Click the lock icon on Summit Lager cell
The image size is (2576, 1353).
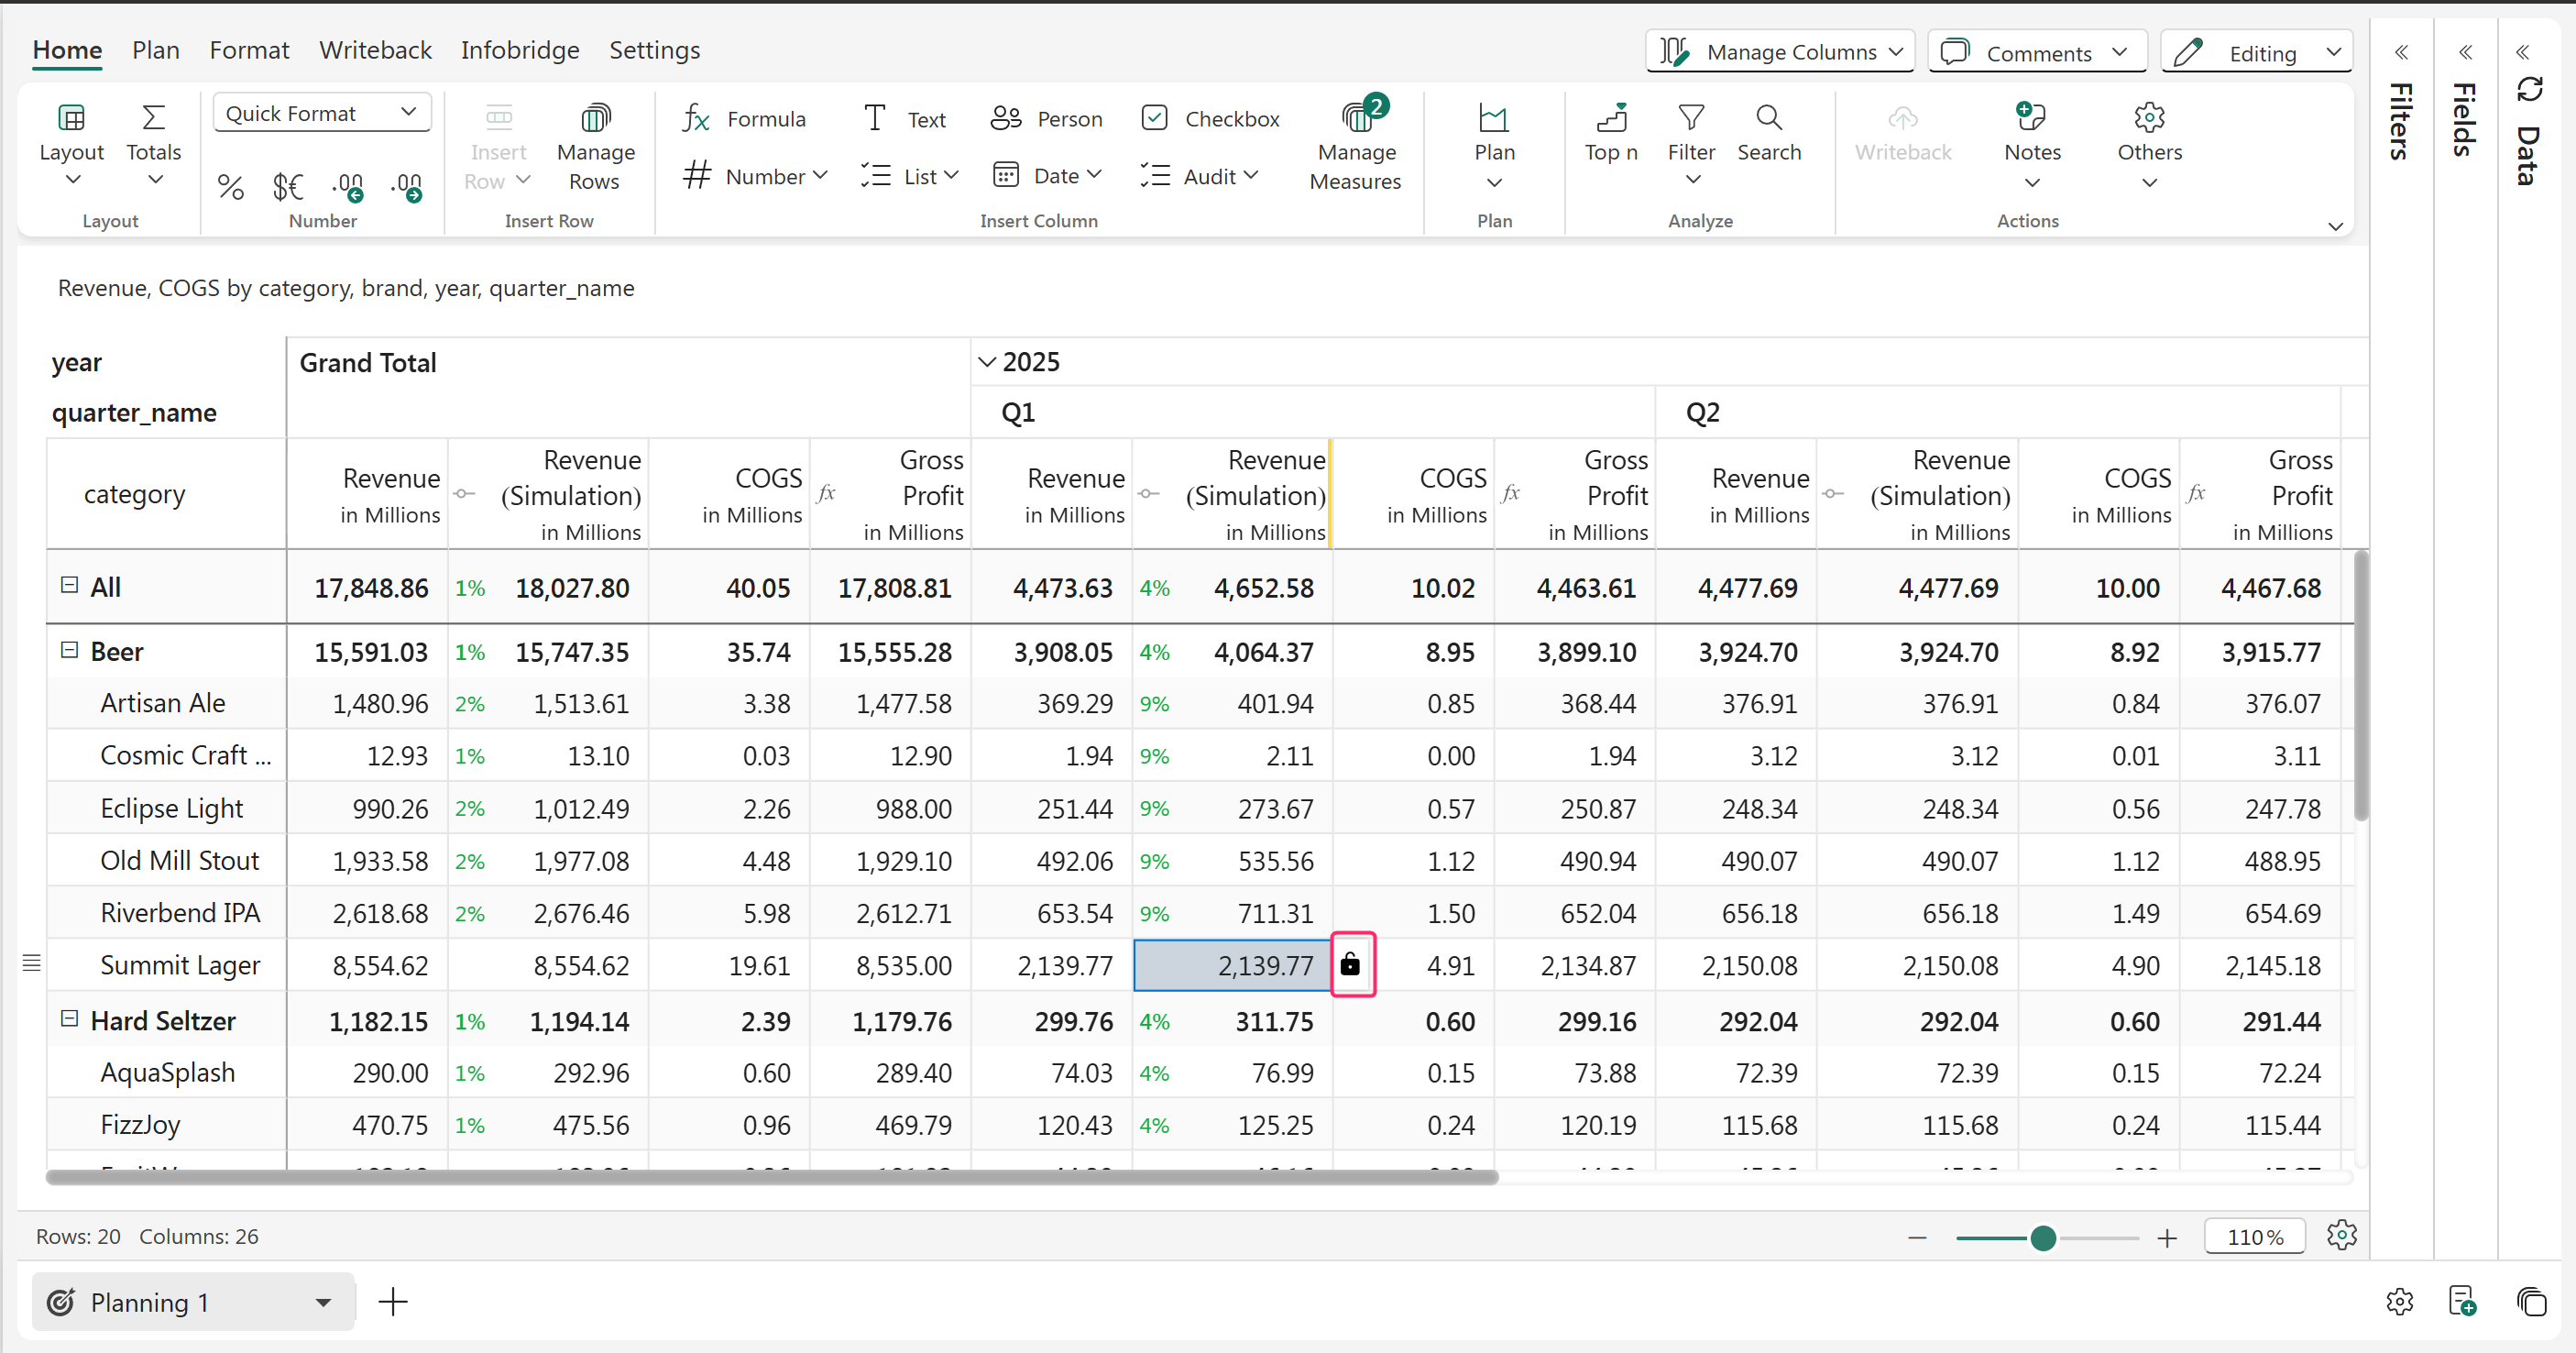pyautogui.click(x=1350, y=964)
